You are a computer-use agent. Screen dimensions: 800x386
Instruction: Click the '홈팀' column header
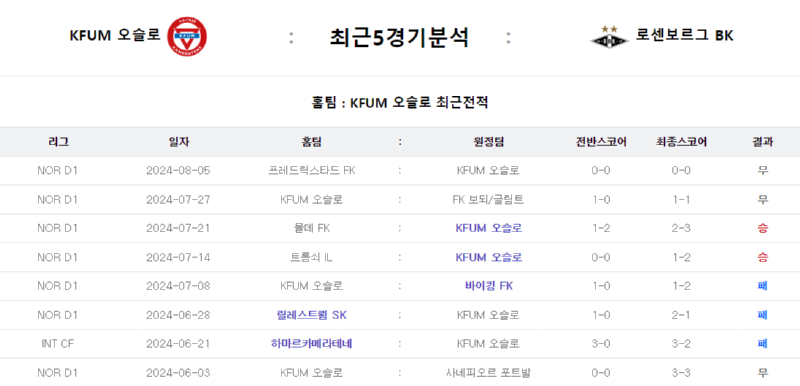point(312,142)
